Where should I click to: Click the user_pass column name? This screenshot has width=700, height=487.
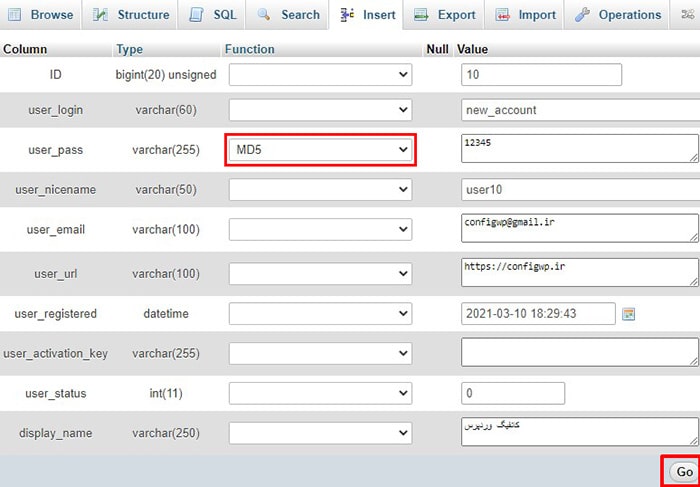pos(55,150)
